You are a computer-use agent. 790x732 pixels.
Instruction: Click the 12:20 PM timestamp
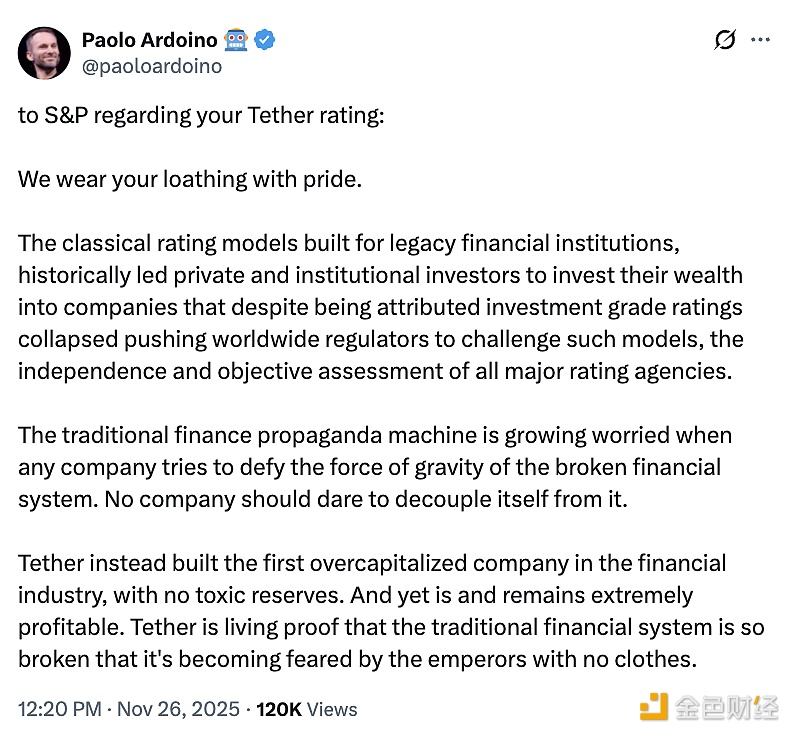coord(59,709)
